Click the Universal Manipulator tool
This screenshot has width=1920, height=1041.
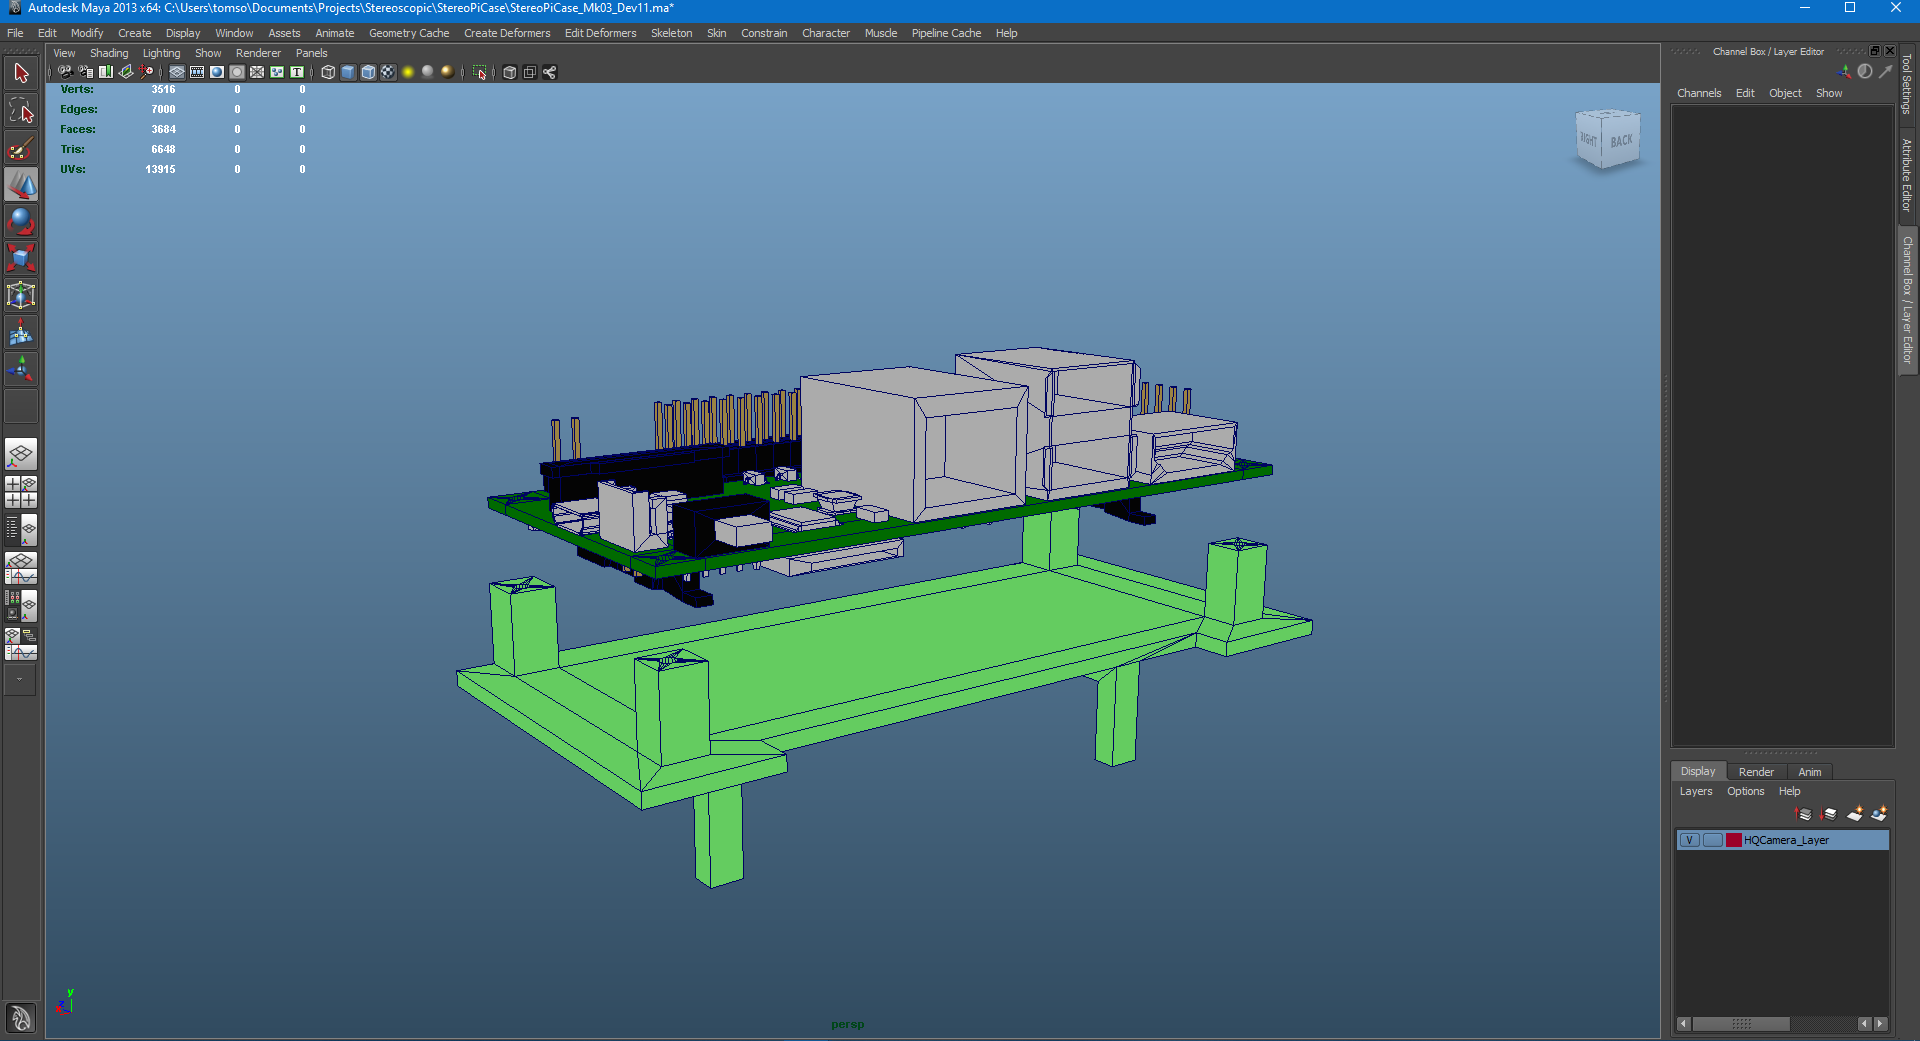(x=21, y=295)
